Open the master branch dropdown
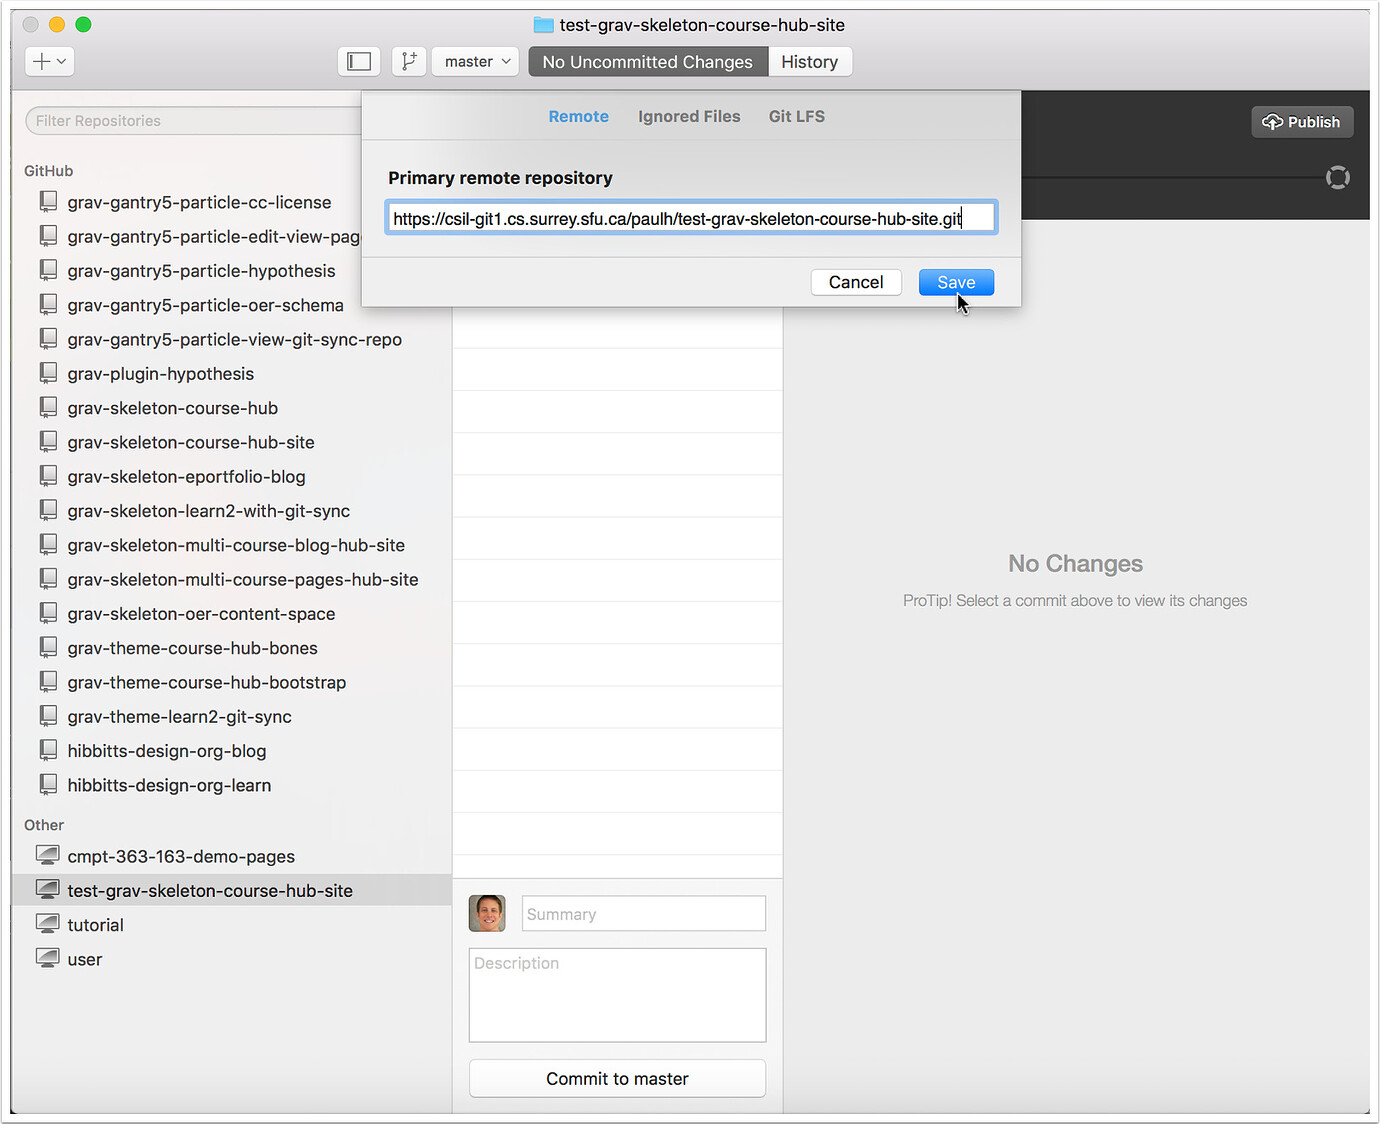Viewport: 1380px width, 1124px height. (474, 61)
